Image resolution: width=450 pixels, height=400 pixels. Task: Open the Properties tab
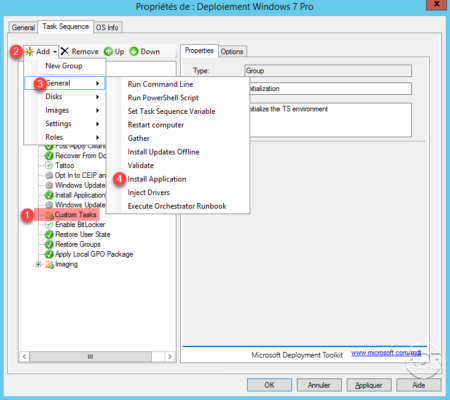[199, 51]
